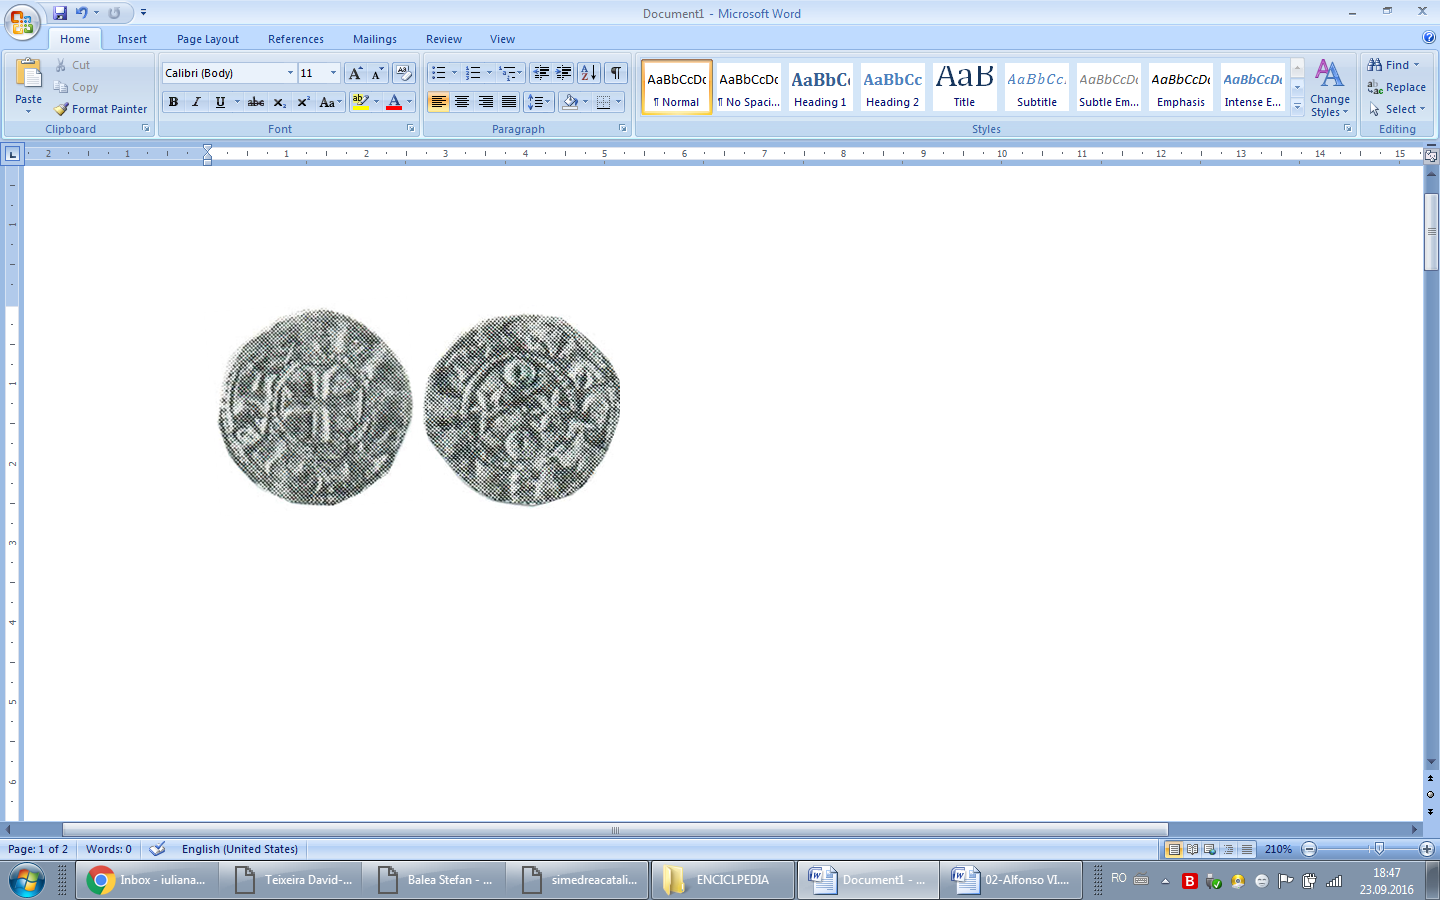The height and width of the screenshot is (900, 1440).
Task: Click the Replace button
Action: (x=1397, y=87)
